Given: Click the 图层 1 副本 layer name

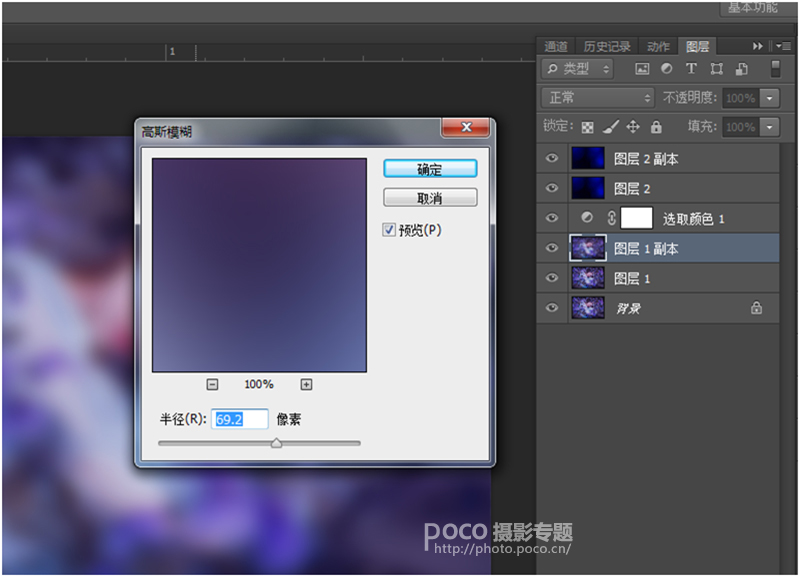Looking at the screenshot, I should click(x=646, y=249).
